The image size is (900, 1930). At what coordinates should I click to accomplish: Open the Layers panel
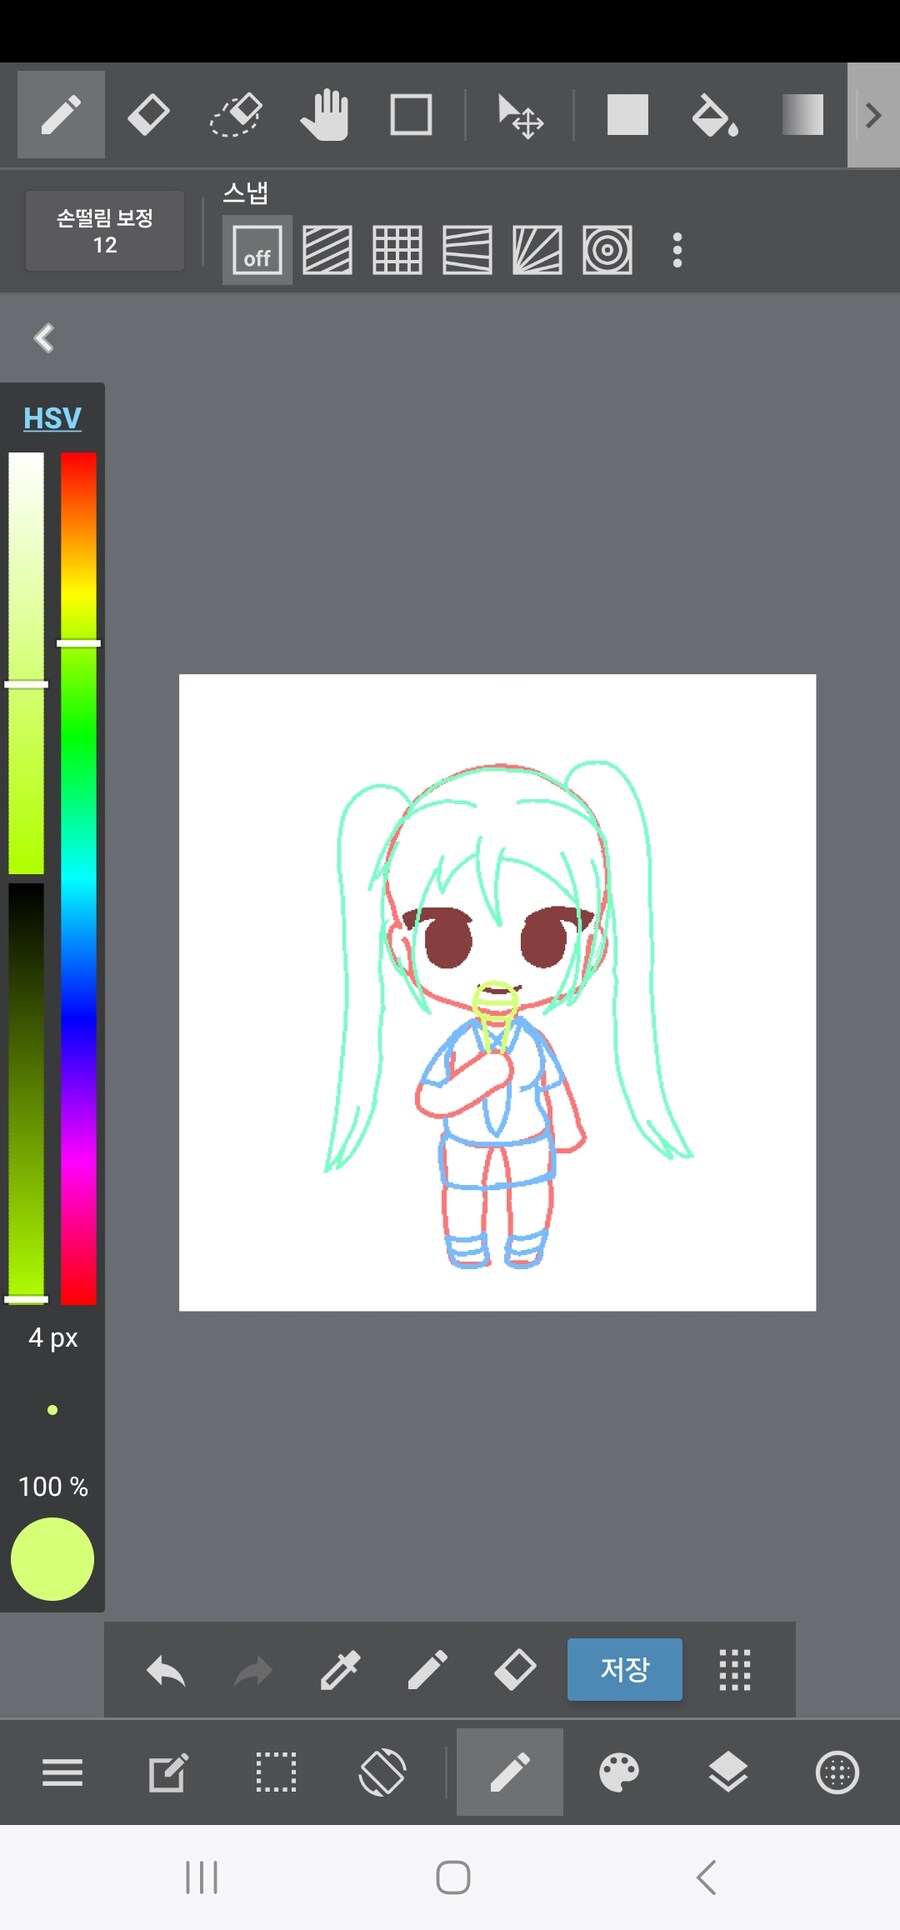pos(728,1772)
